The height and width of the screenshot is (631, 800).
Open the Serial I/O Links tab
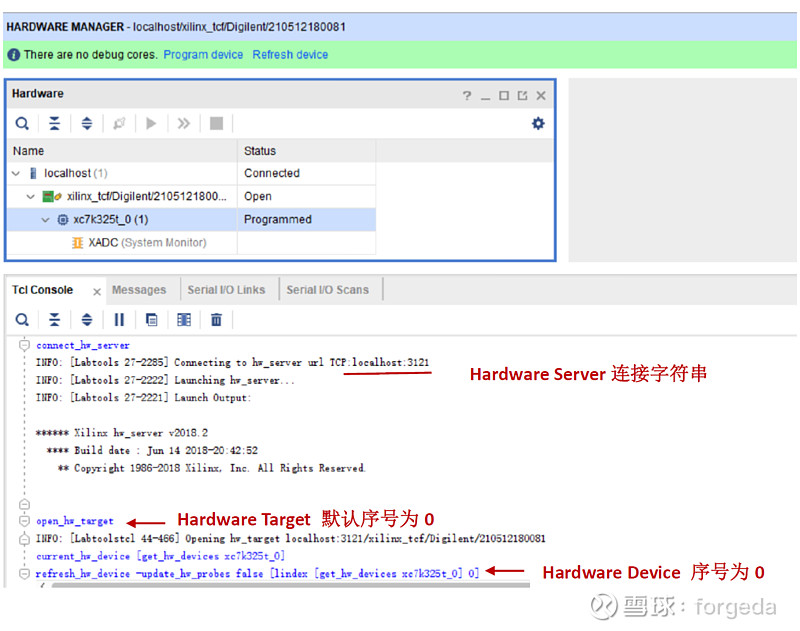[226, 290]
